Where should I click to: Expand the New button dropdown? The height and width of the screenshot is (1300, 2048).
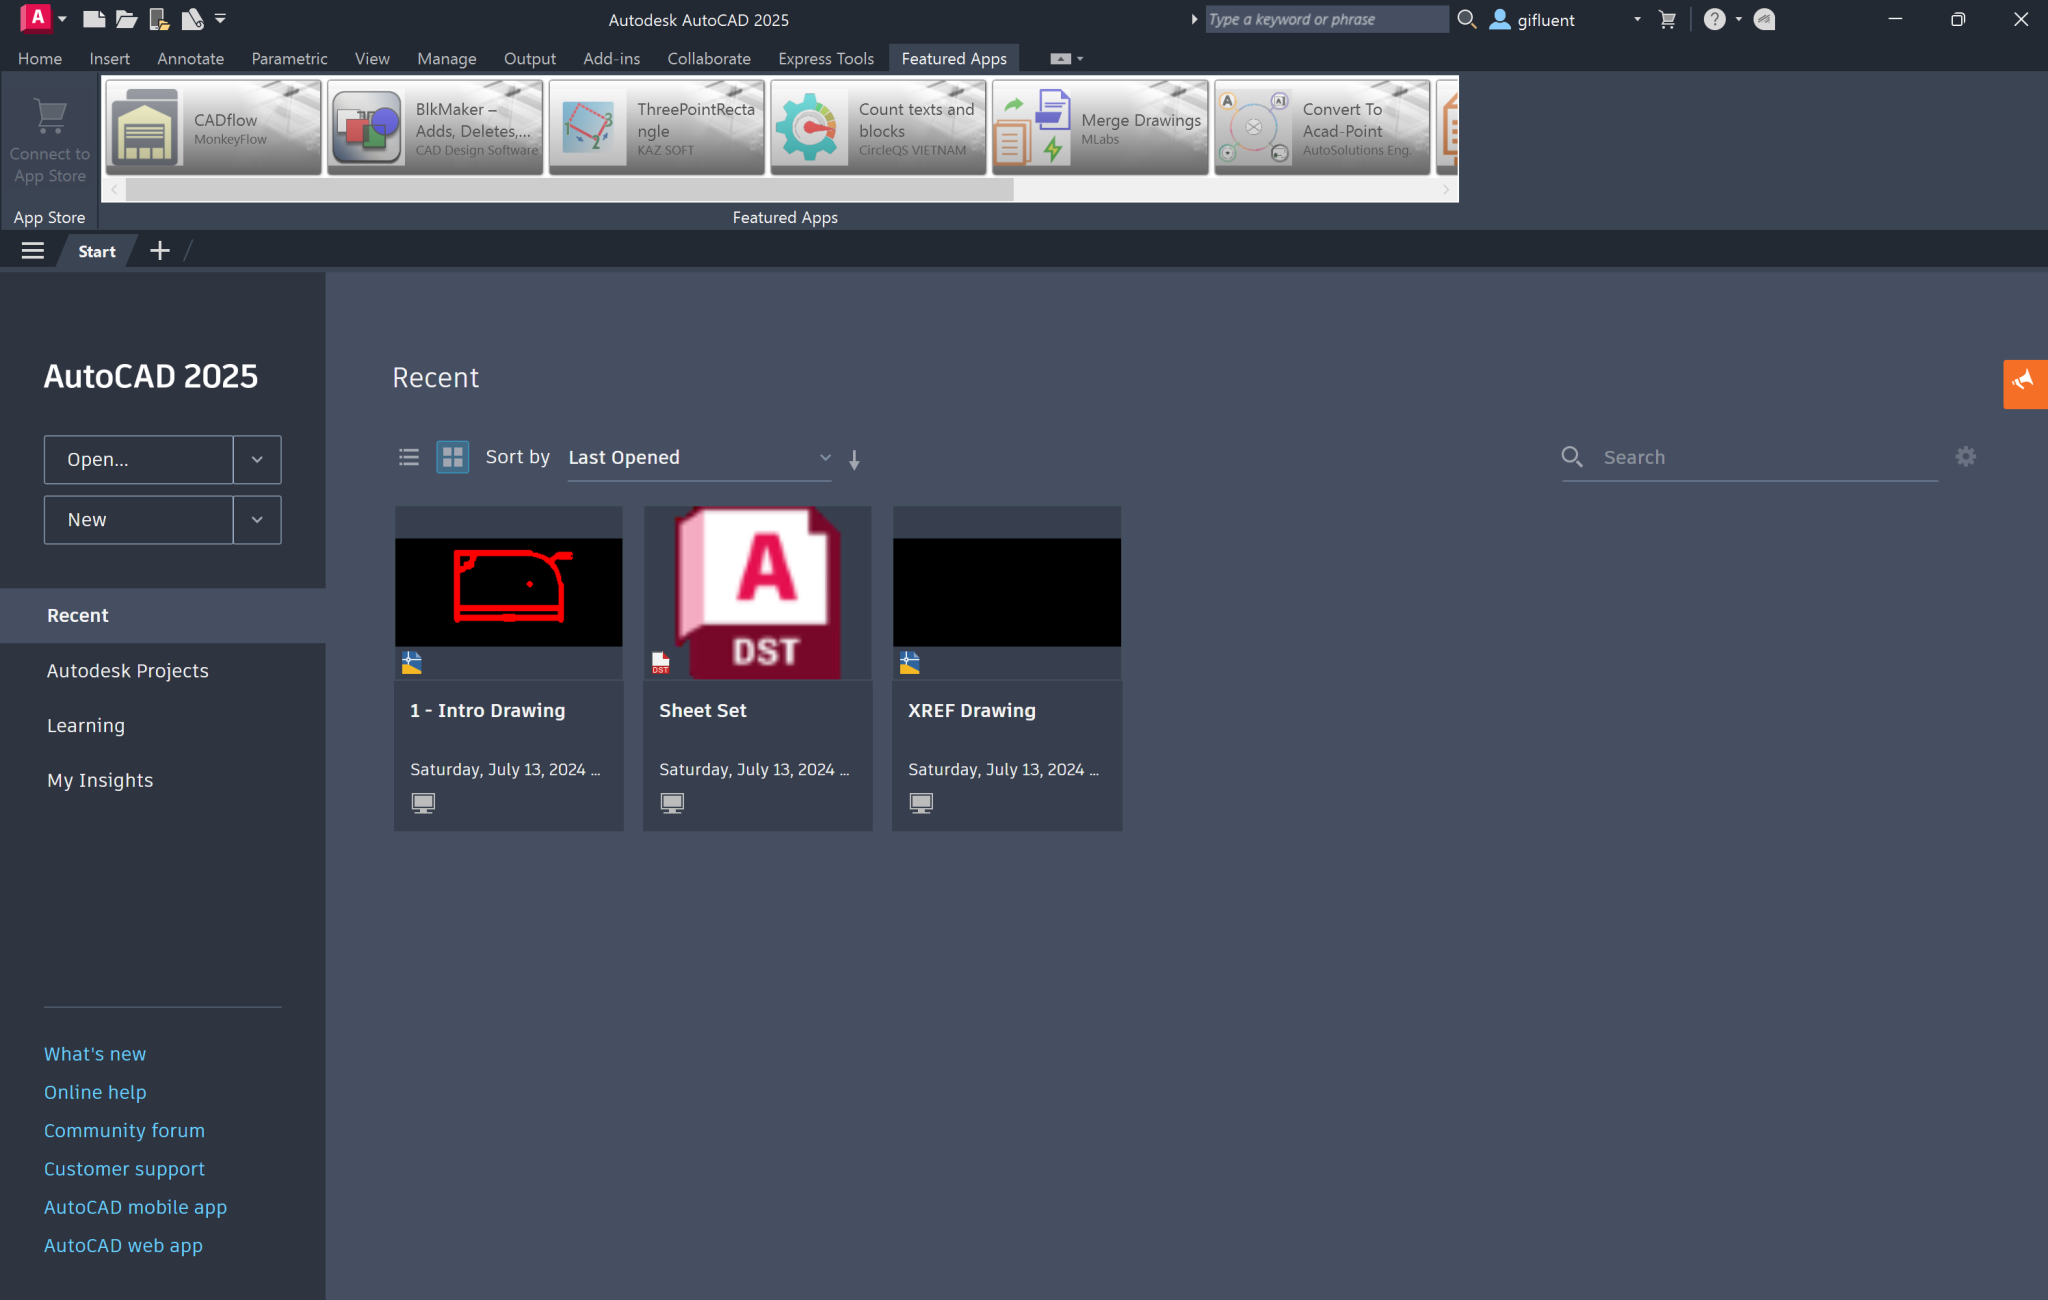(257, 520)
